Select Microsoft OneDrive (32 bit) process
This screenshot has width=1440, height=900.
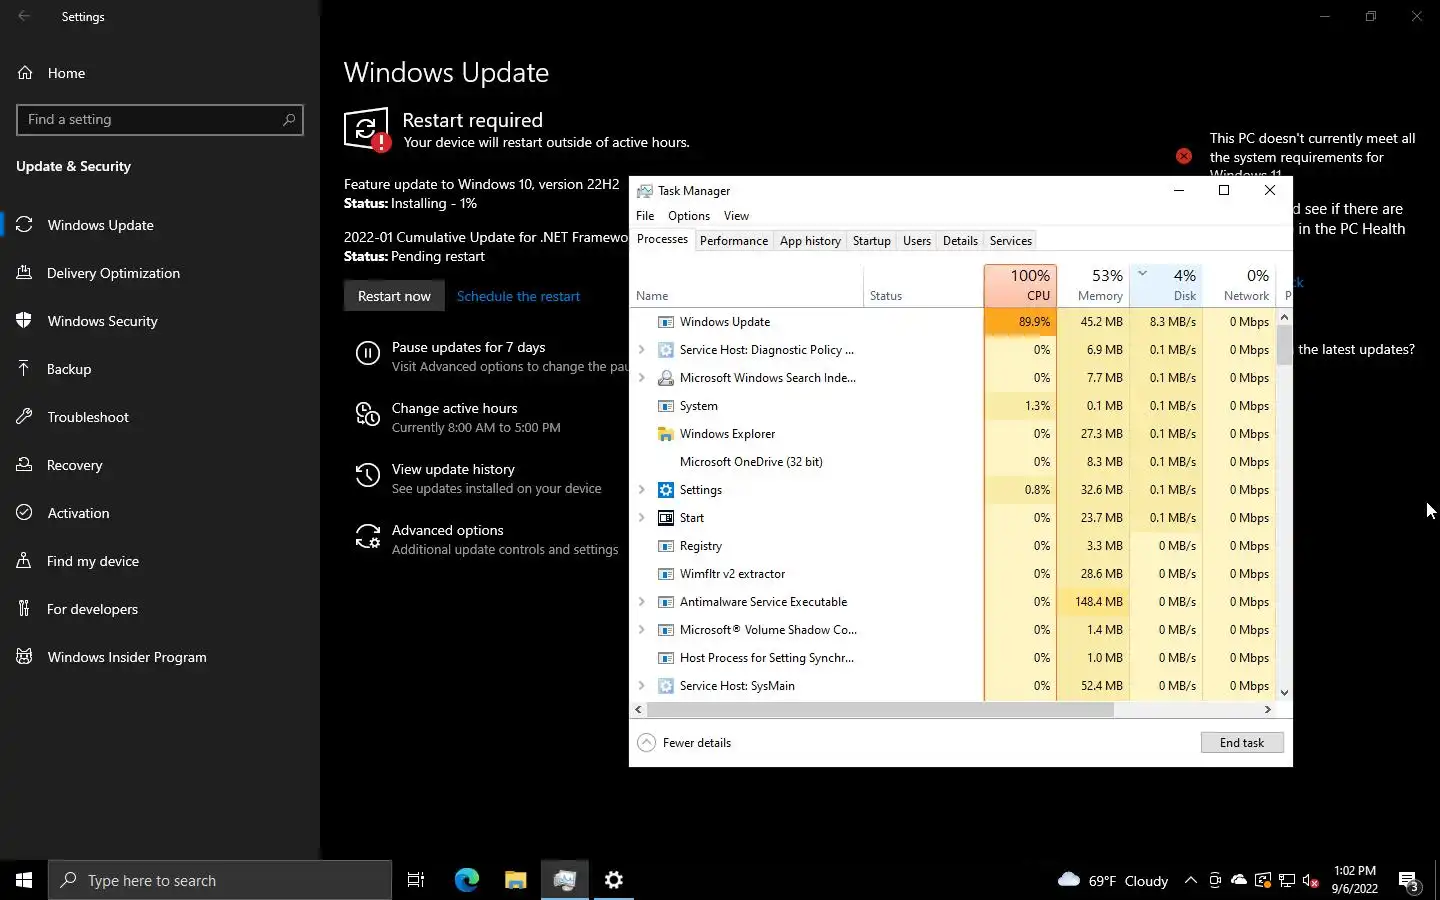(x=952, y=462)
